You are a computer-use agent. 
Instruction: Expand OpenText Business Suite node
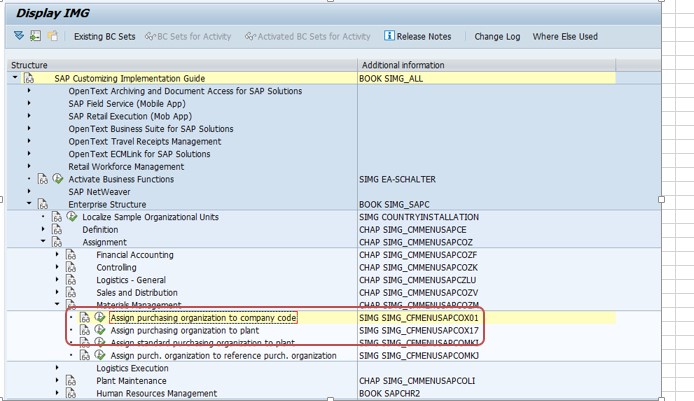[29, 128]
